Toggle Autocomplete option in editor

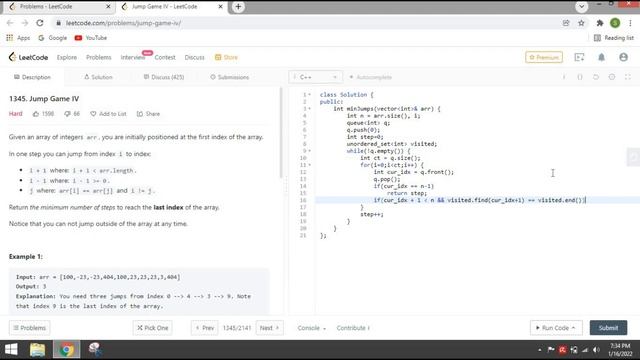click(371, 77)
